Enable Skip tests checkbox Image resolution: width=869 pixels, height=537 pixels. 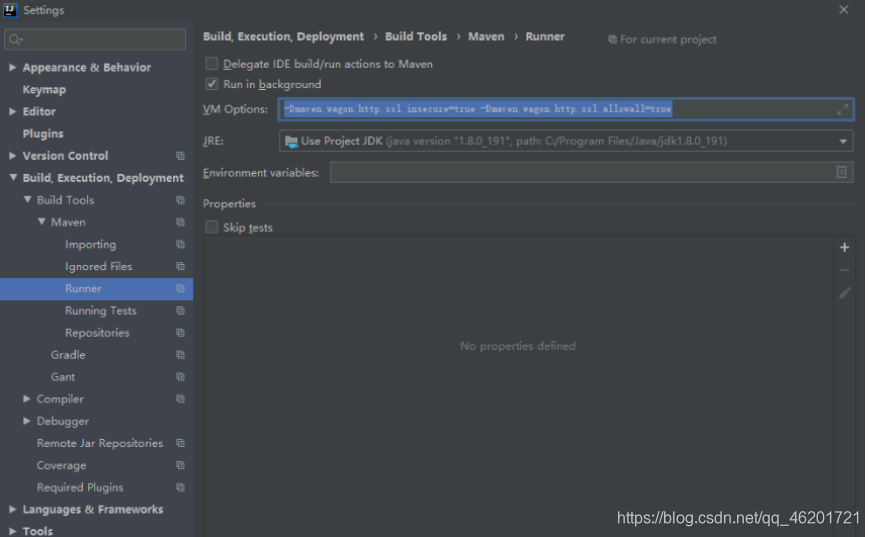(x=211, y=227)
